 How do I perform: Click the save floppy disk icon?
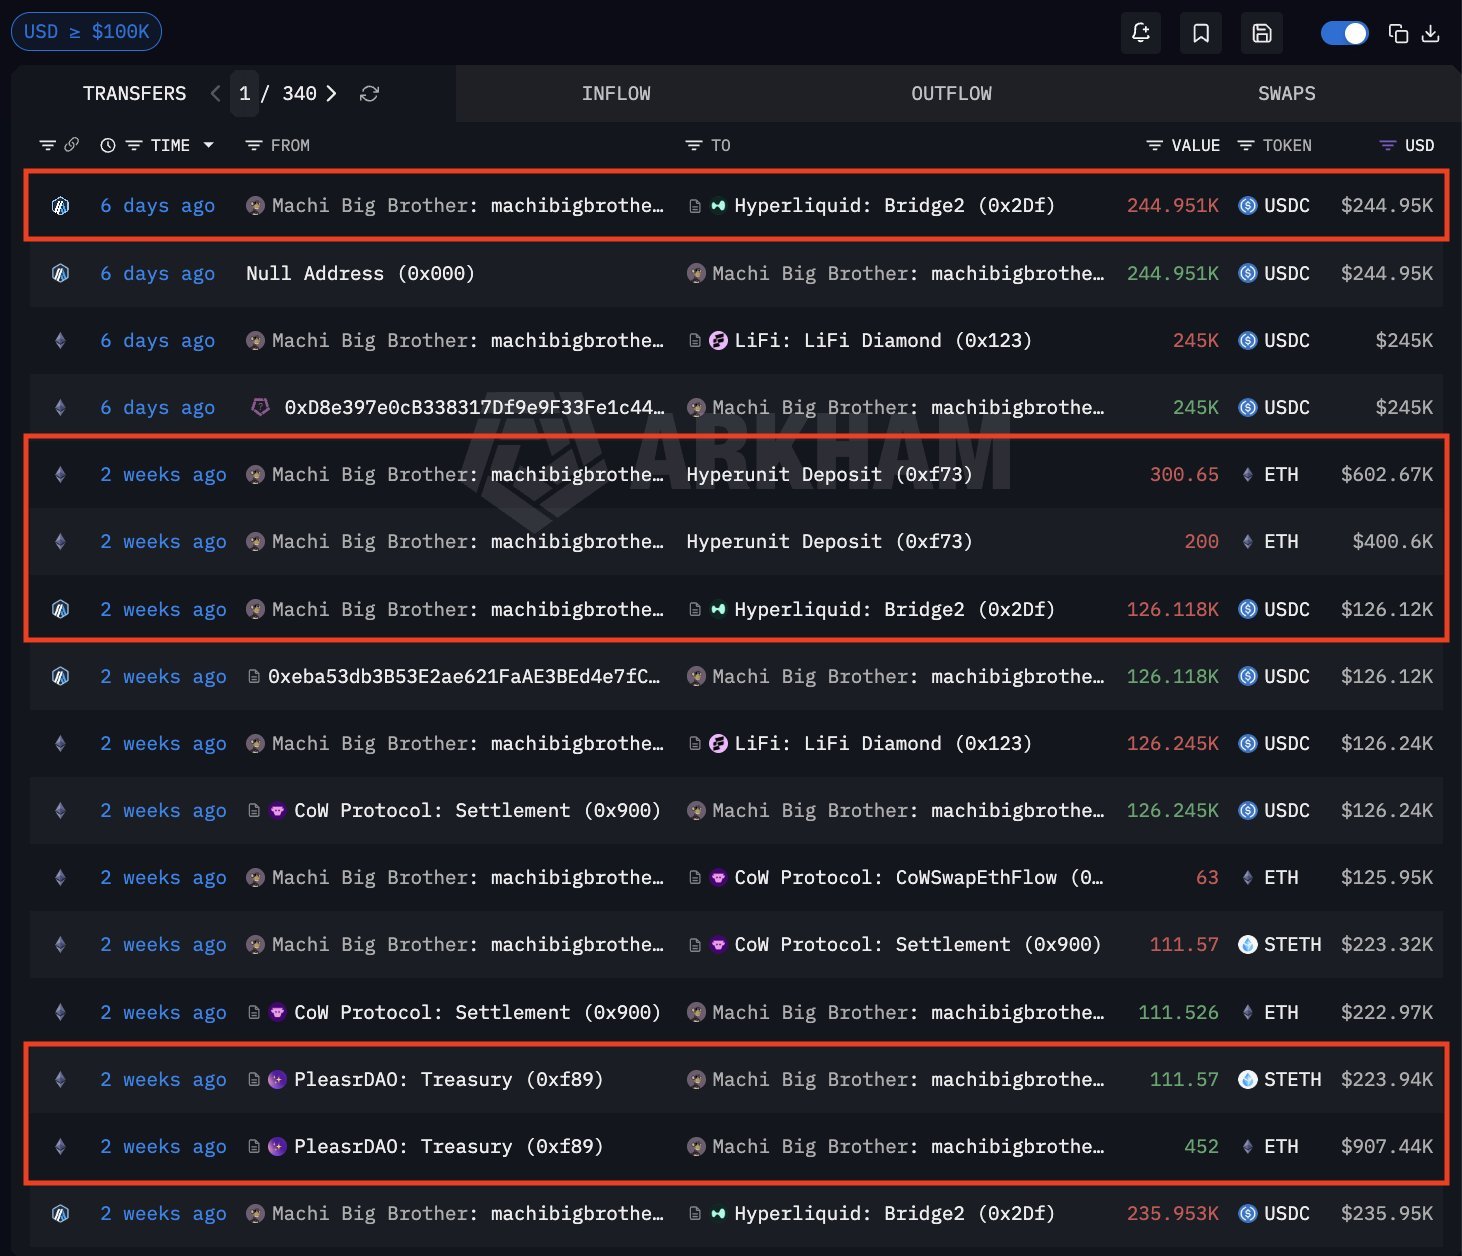(1262, 33)
